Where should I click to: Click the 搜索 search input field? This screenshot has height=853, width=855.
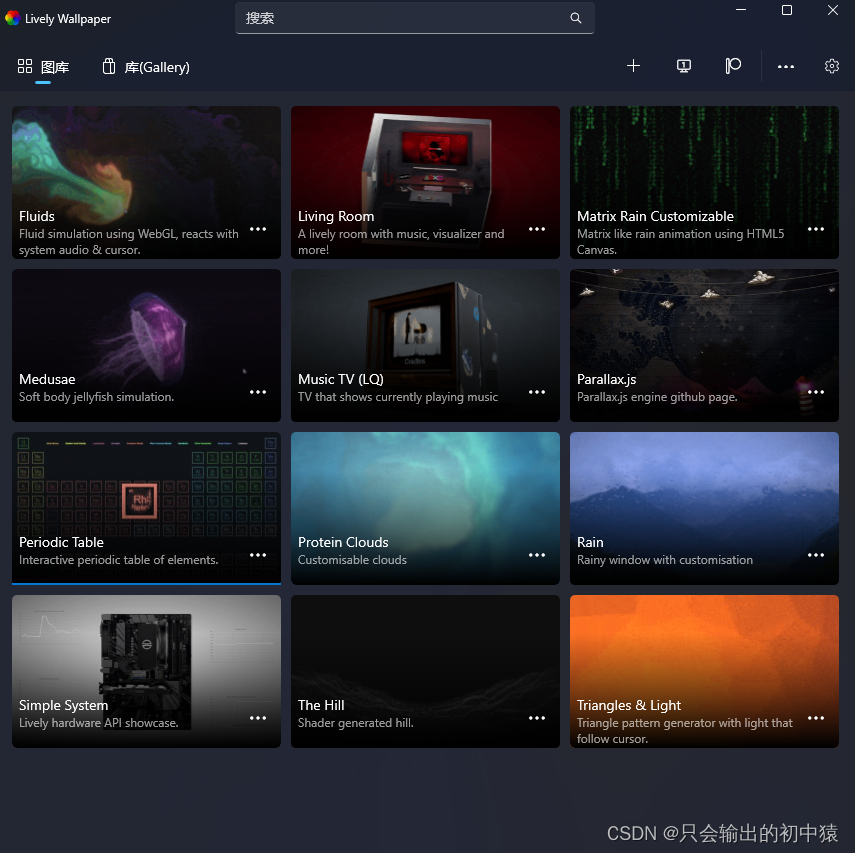click(414, 18)
